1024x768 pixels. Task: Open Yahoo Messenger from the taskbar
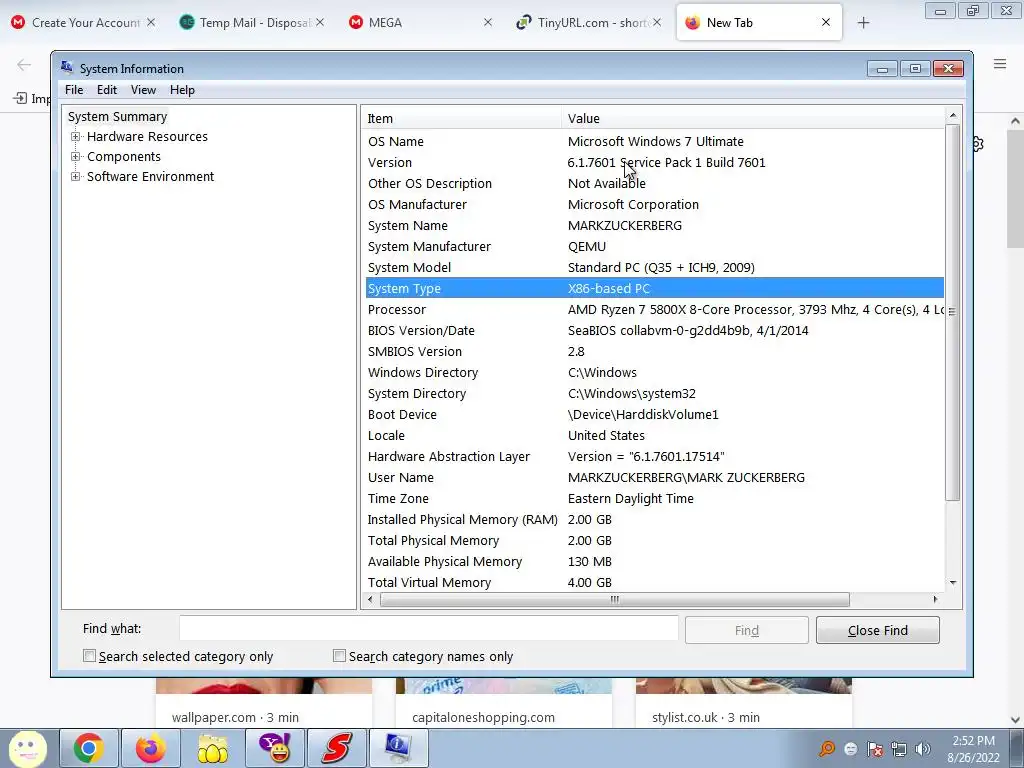(274, 748)
